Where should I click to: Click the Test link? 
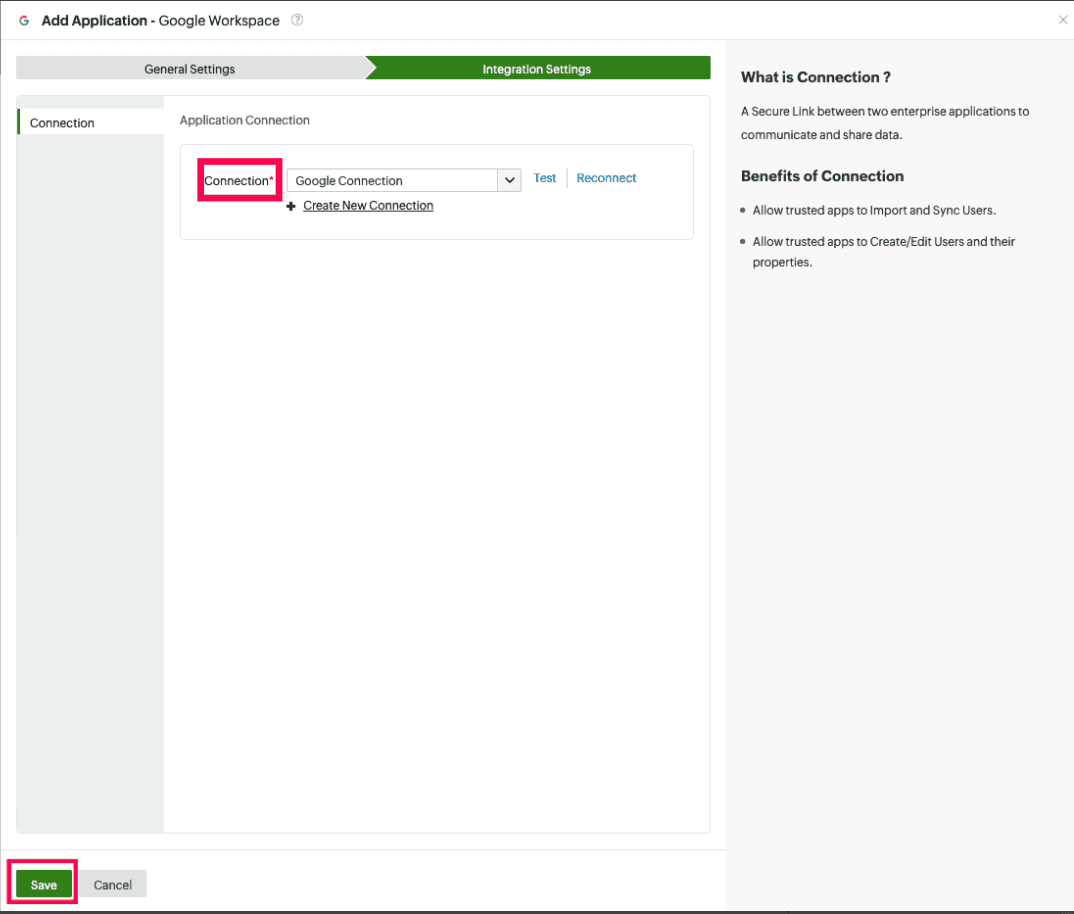[545, 177]
